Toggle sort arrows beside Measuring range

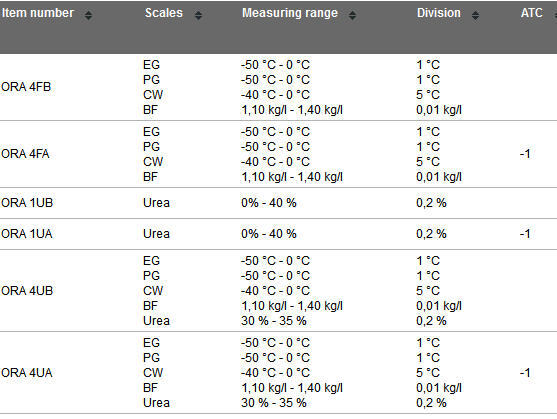[x=352, y=15]
